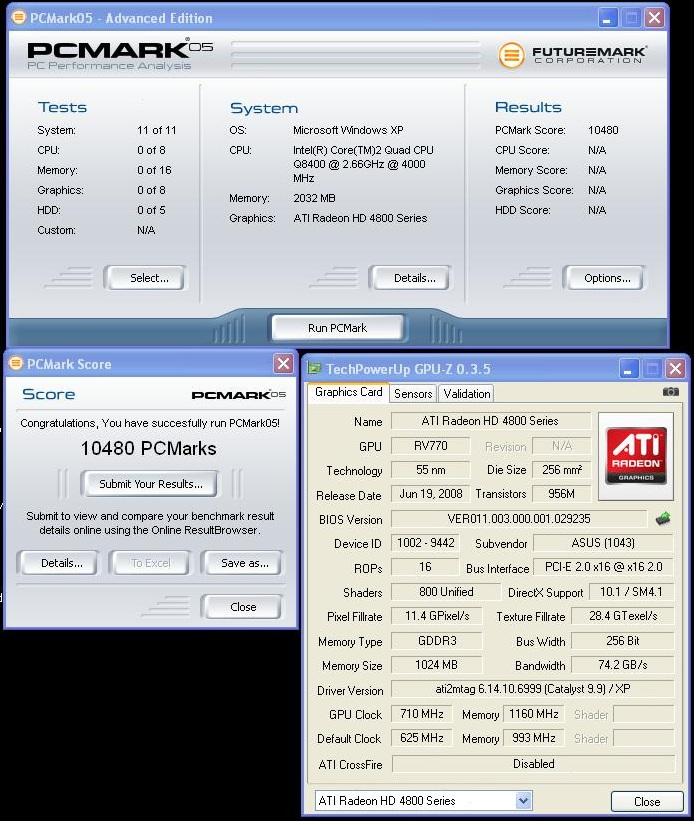This screenshot has width=696, height=825.
Task: Click the GPU-Z screenshot camera icon
Action: click(671, 393)
